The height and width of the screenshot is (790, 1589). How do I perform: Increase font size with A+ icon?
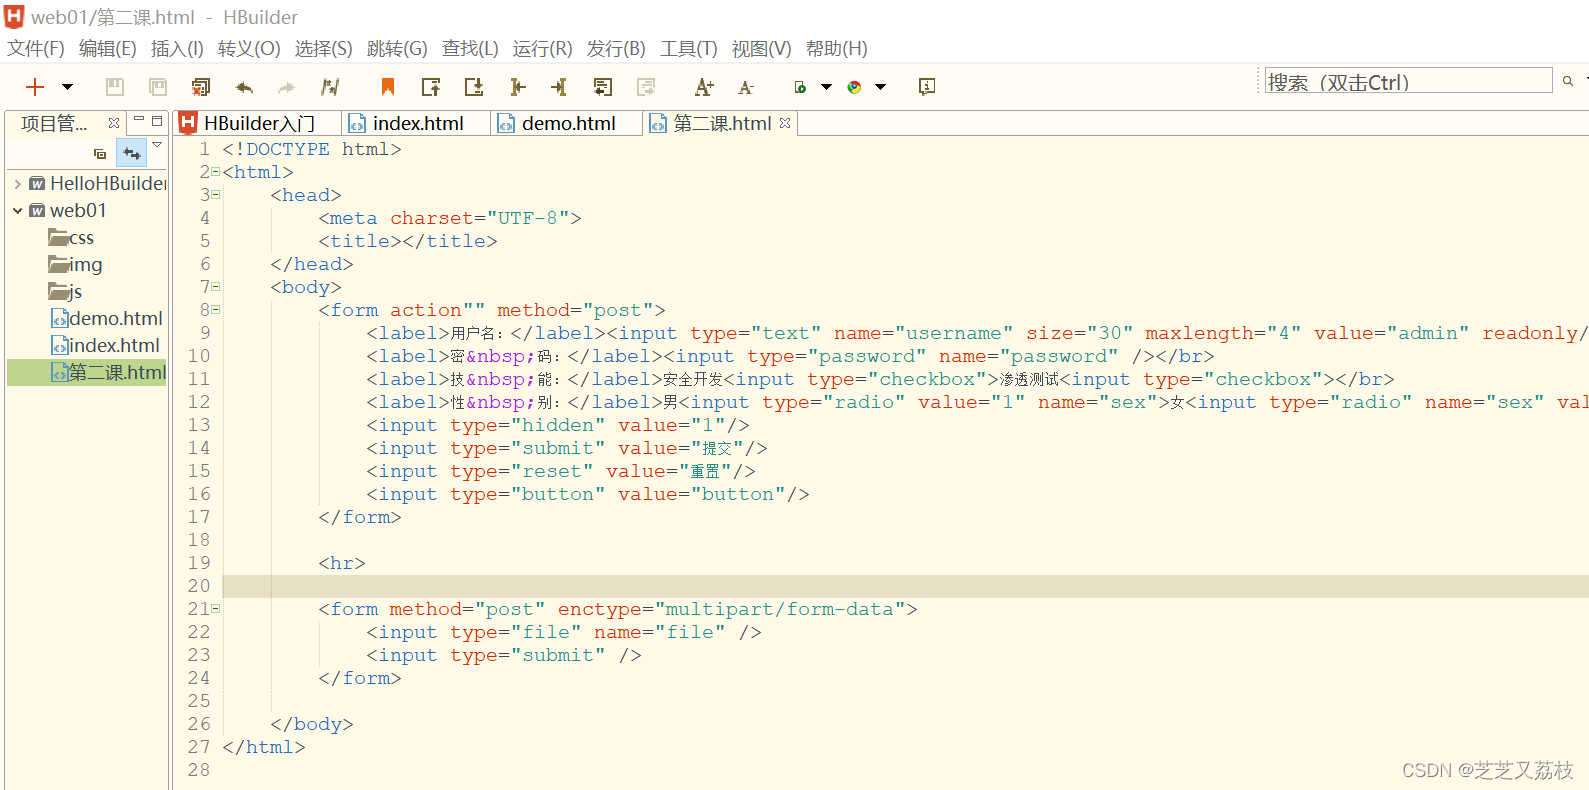[x=704, y=87]
